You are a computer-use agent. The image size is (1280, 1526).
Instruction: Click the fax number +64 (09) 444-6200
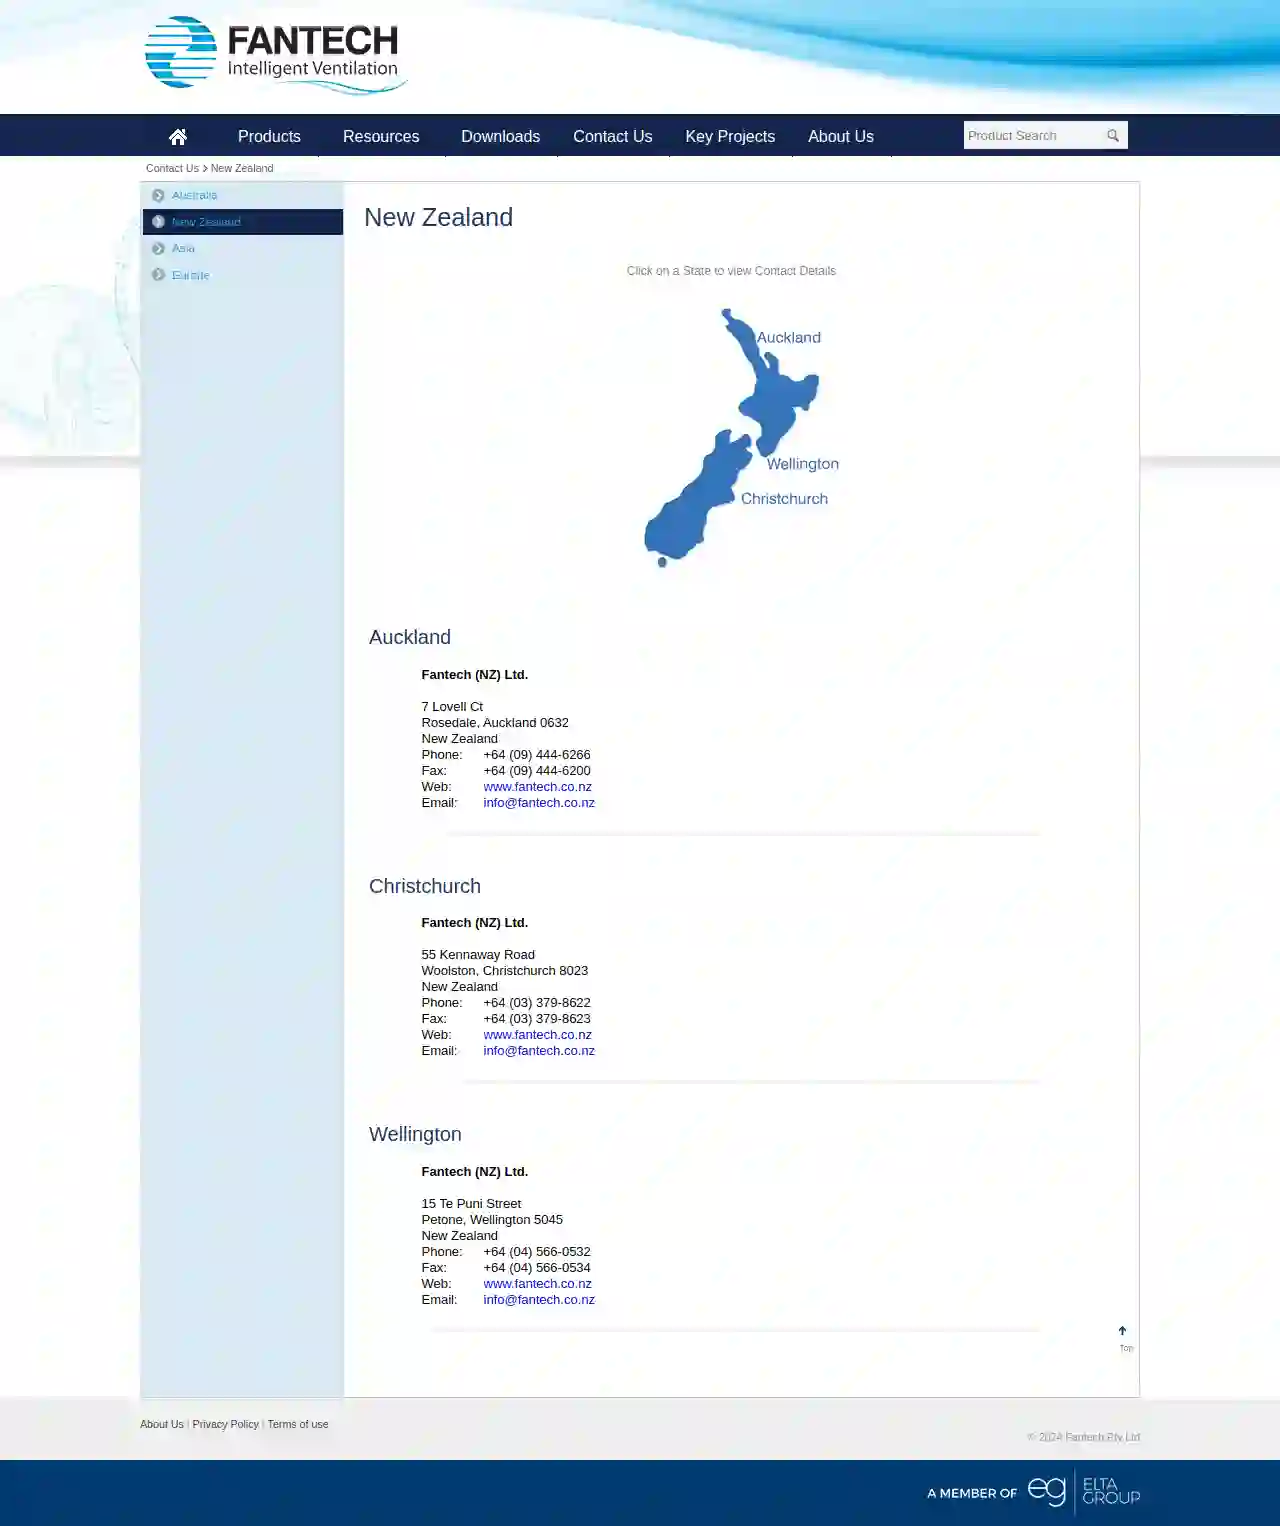click(x=537, y=771)
